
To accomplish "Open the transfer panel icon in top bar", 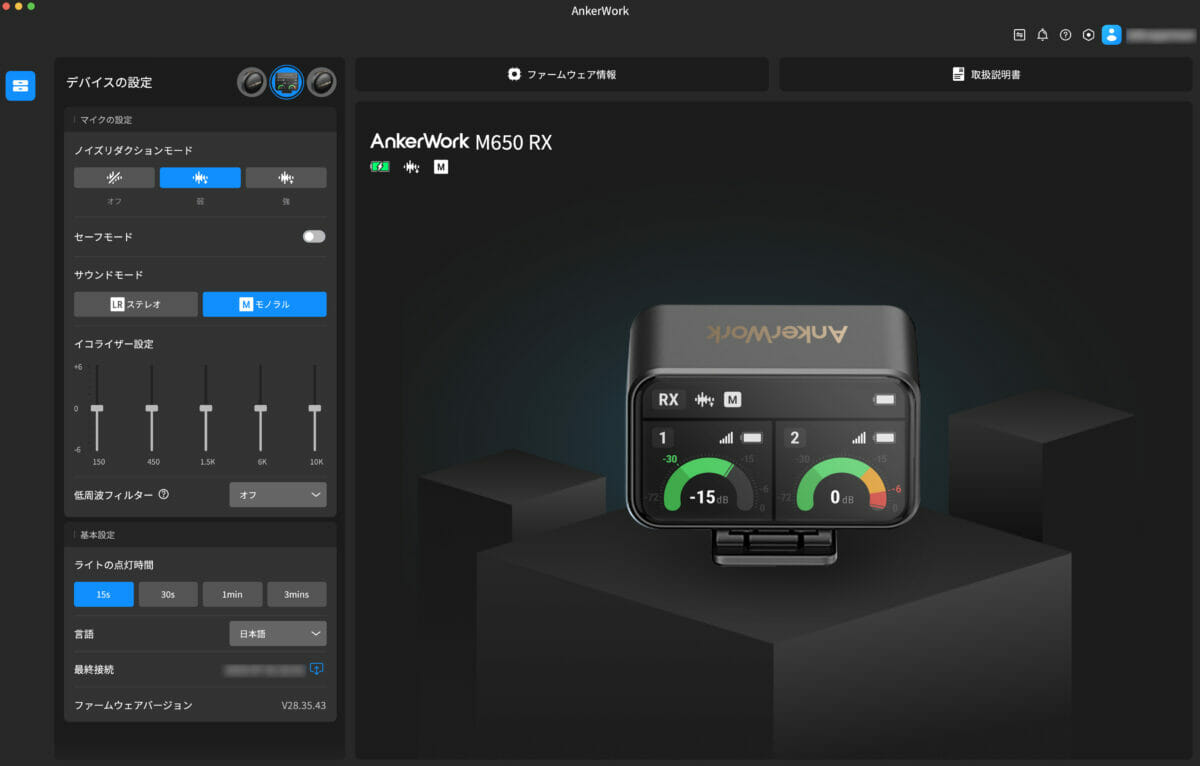I will point(1019,35).
